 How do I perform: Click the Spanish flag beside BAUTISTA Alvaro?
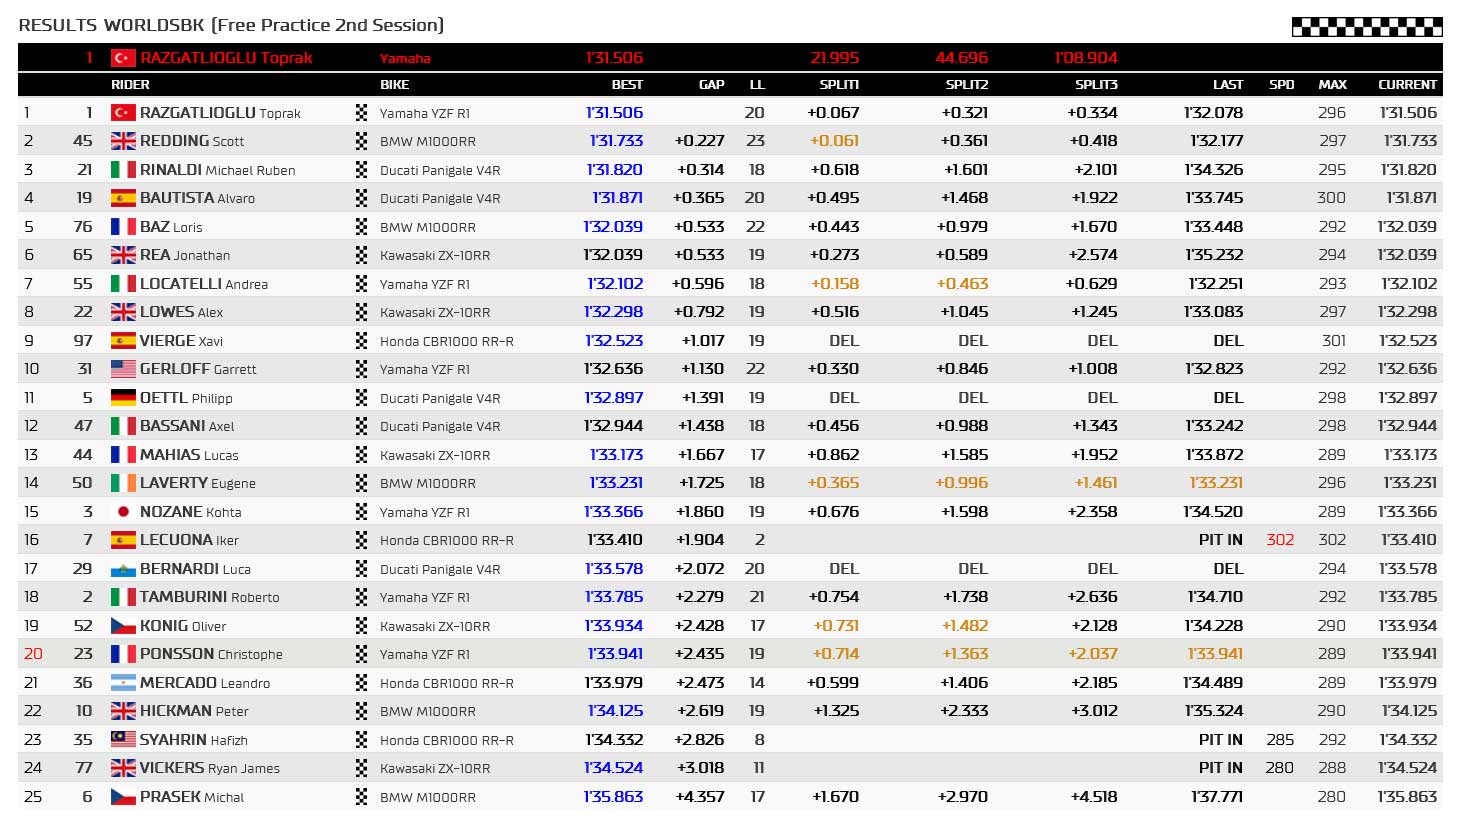pos(123,198)
